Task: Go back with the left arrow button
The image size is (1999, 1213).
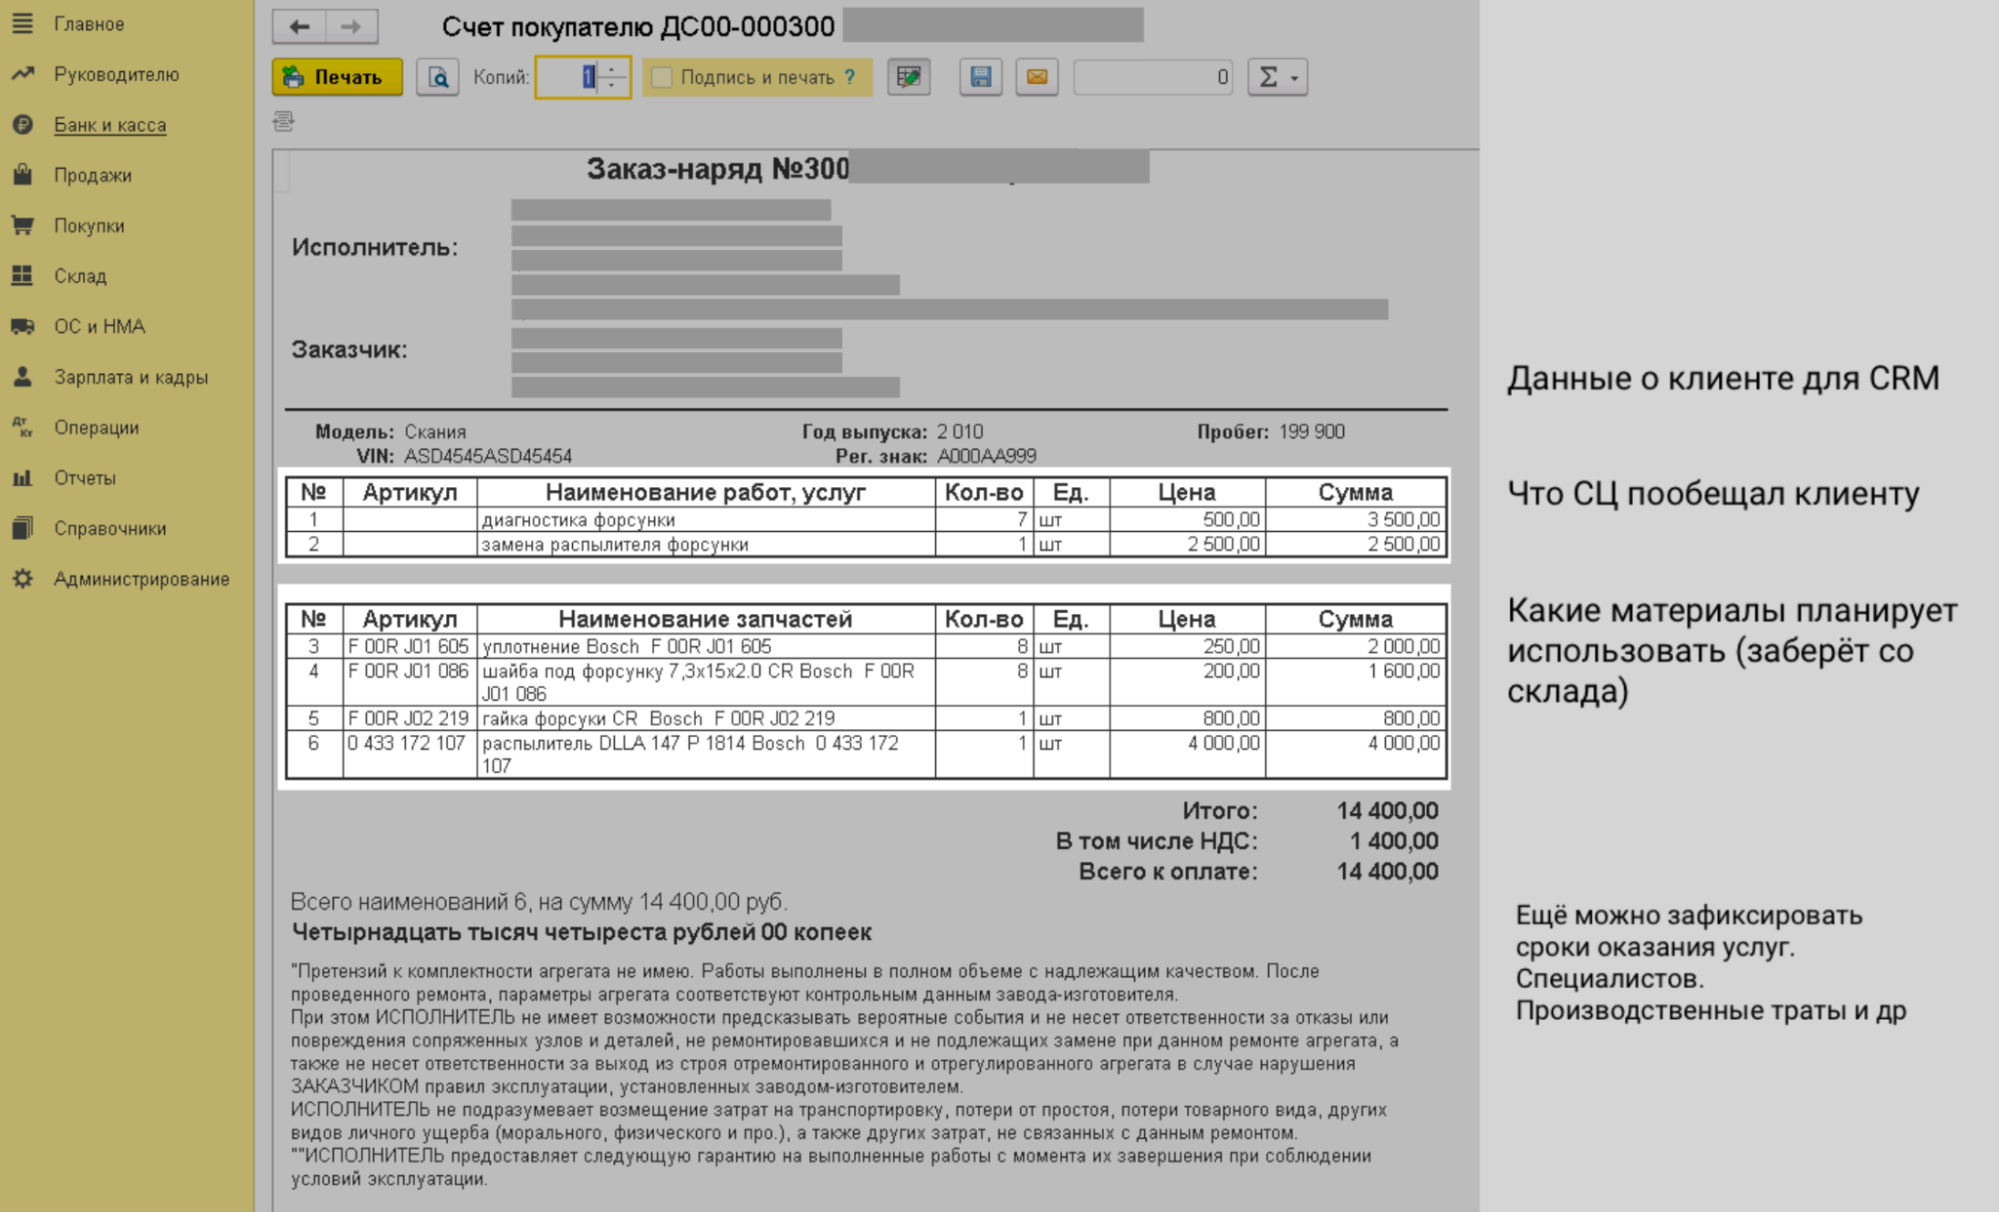Action: (x=299, y=26)
